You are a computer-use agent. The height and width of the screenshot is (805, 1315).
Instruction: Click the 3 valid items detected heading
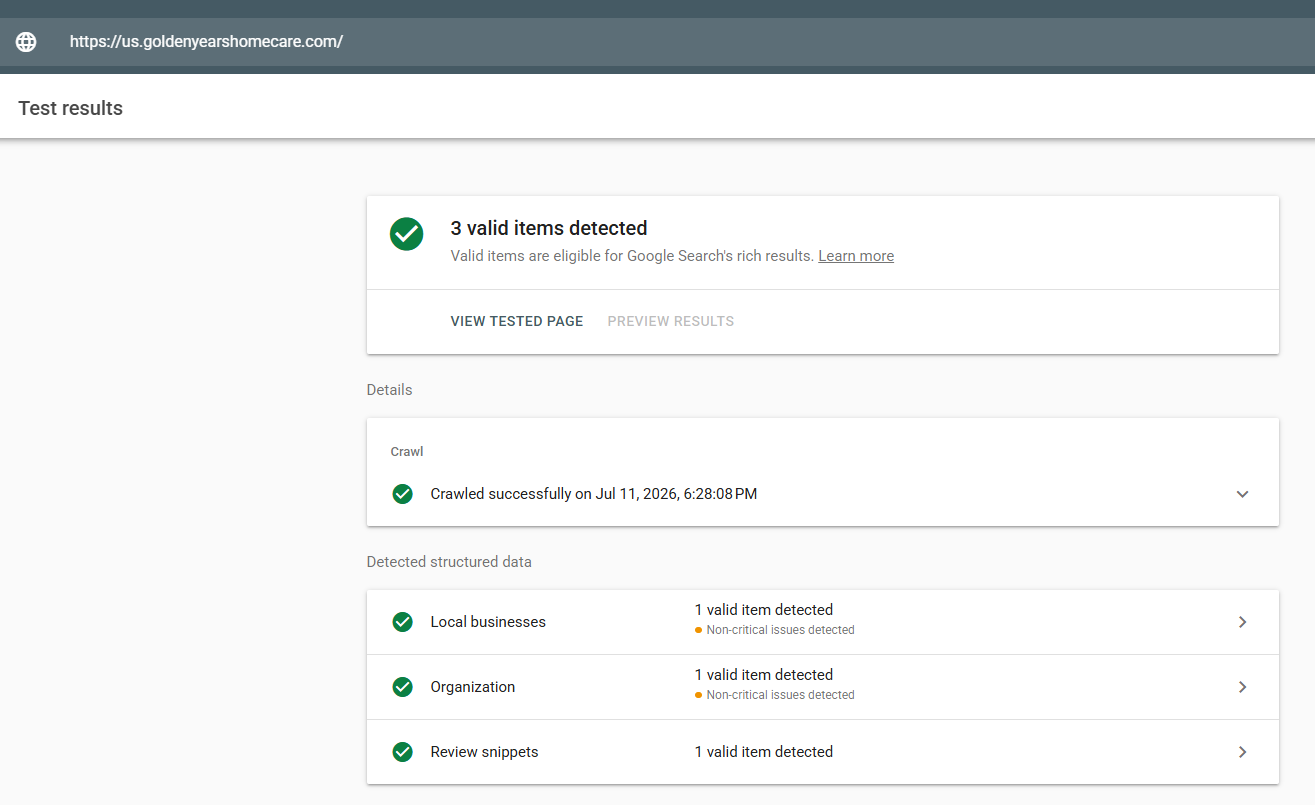tap(549, 228)
